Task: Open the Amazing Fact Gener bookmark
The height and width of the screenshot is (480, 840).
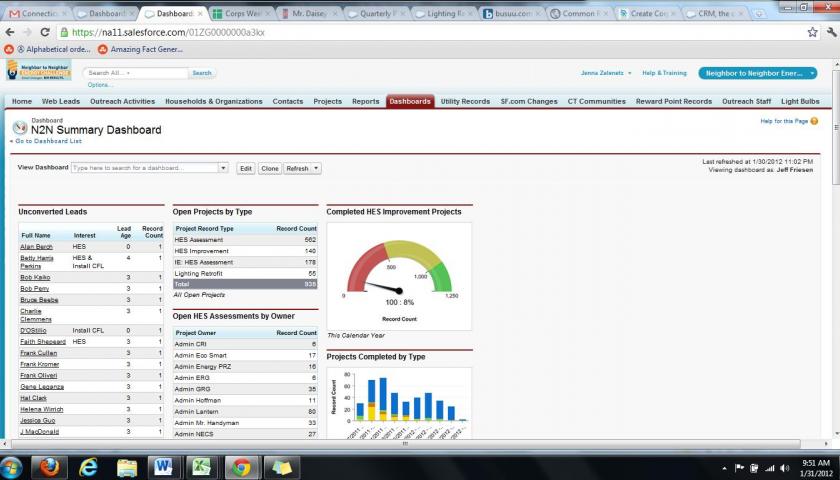Action: pos(140,49)
